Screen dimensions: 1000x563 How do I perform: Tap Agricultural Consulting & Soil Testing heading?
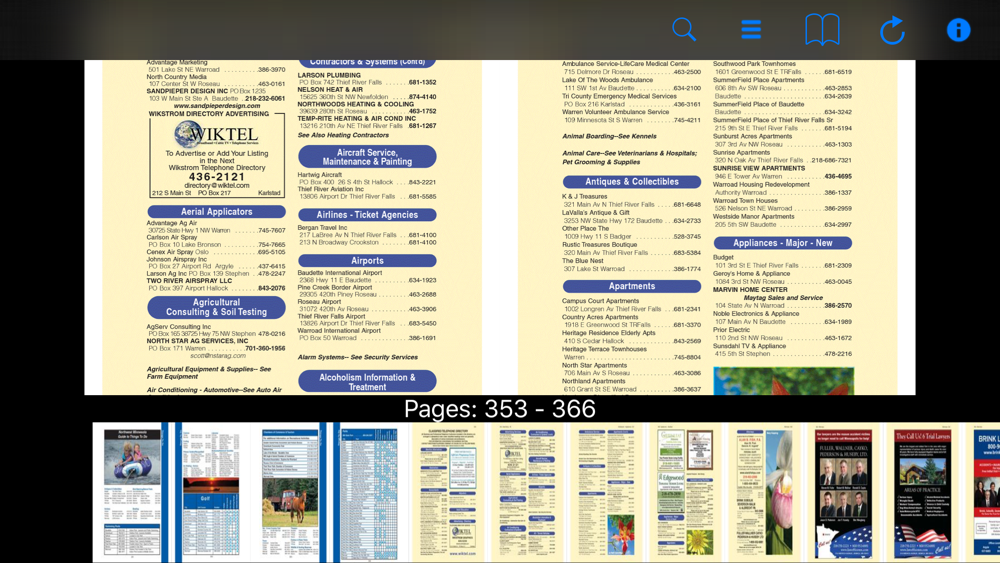click(216, 307)
